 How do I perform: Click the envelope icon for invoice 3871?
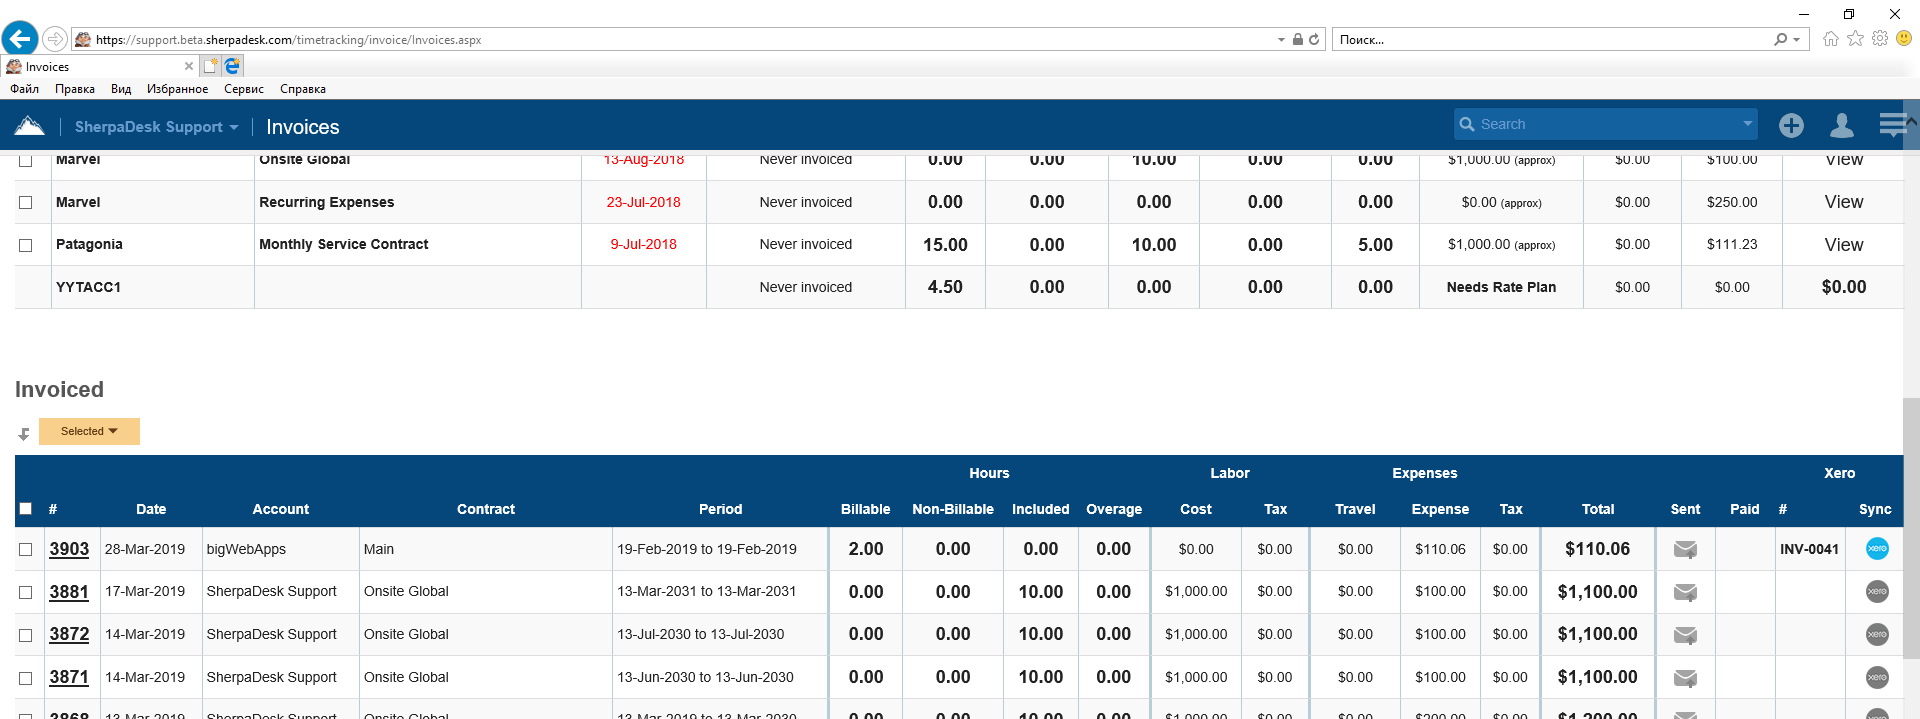(1685, 678)
